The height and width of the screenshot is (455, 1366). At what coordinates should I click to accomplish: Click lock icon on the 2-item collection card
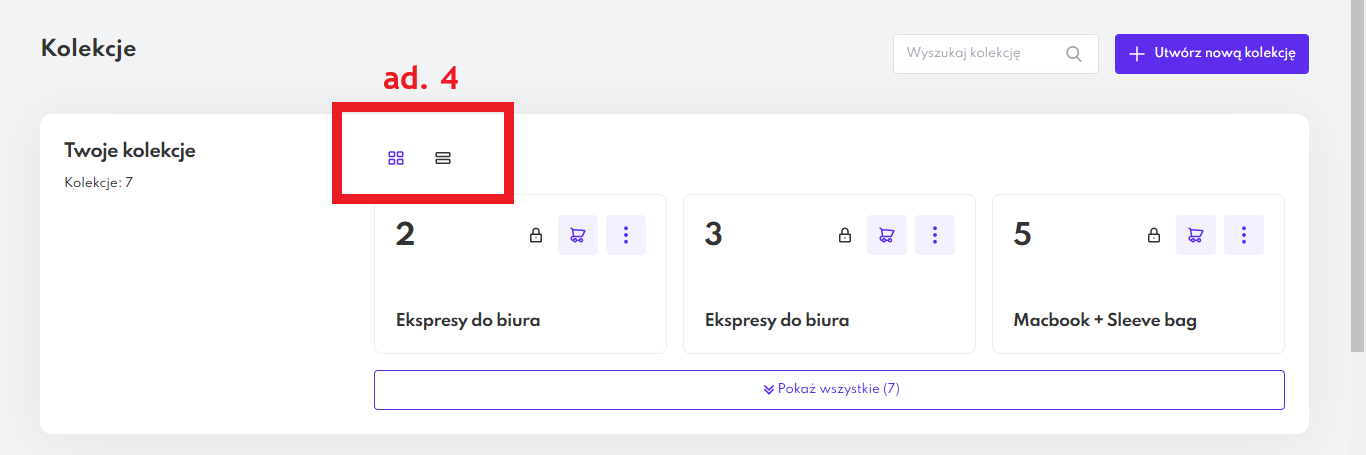coord(536,235)
